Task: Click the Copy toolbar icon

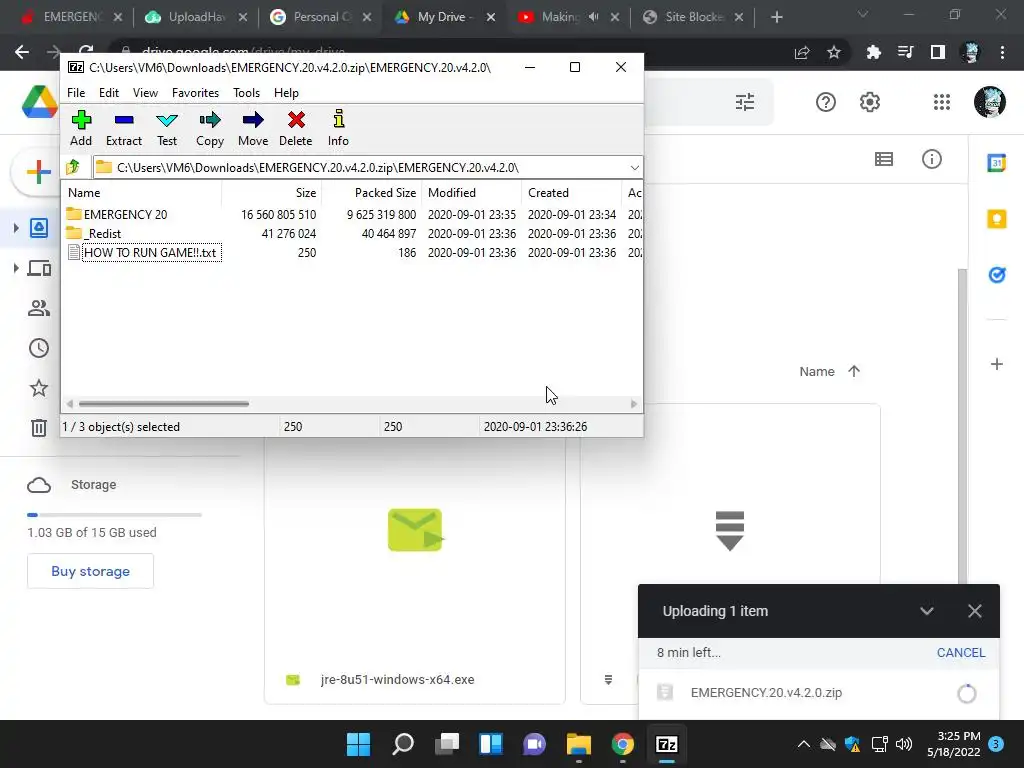Action: tap(210, 129)
